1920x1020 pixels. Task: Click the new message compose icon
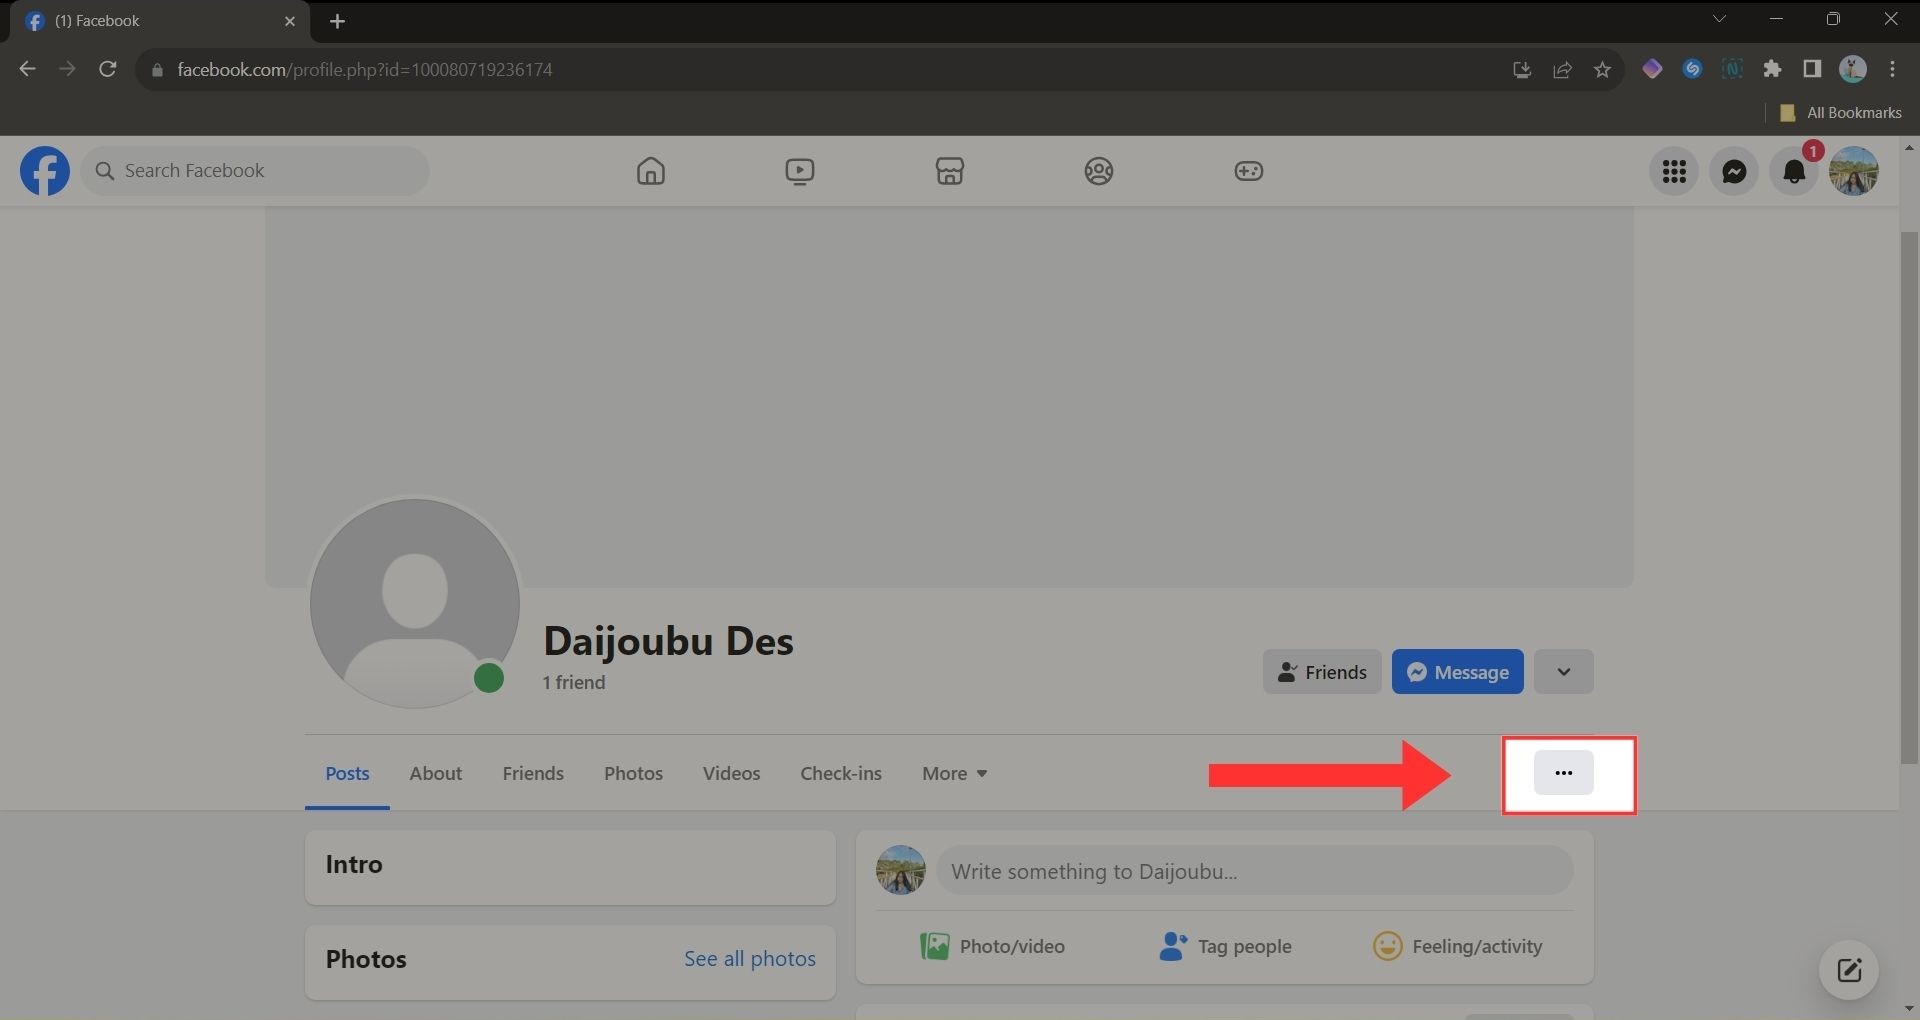(1848, 969)
